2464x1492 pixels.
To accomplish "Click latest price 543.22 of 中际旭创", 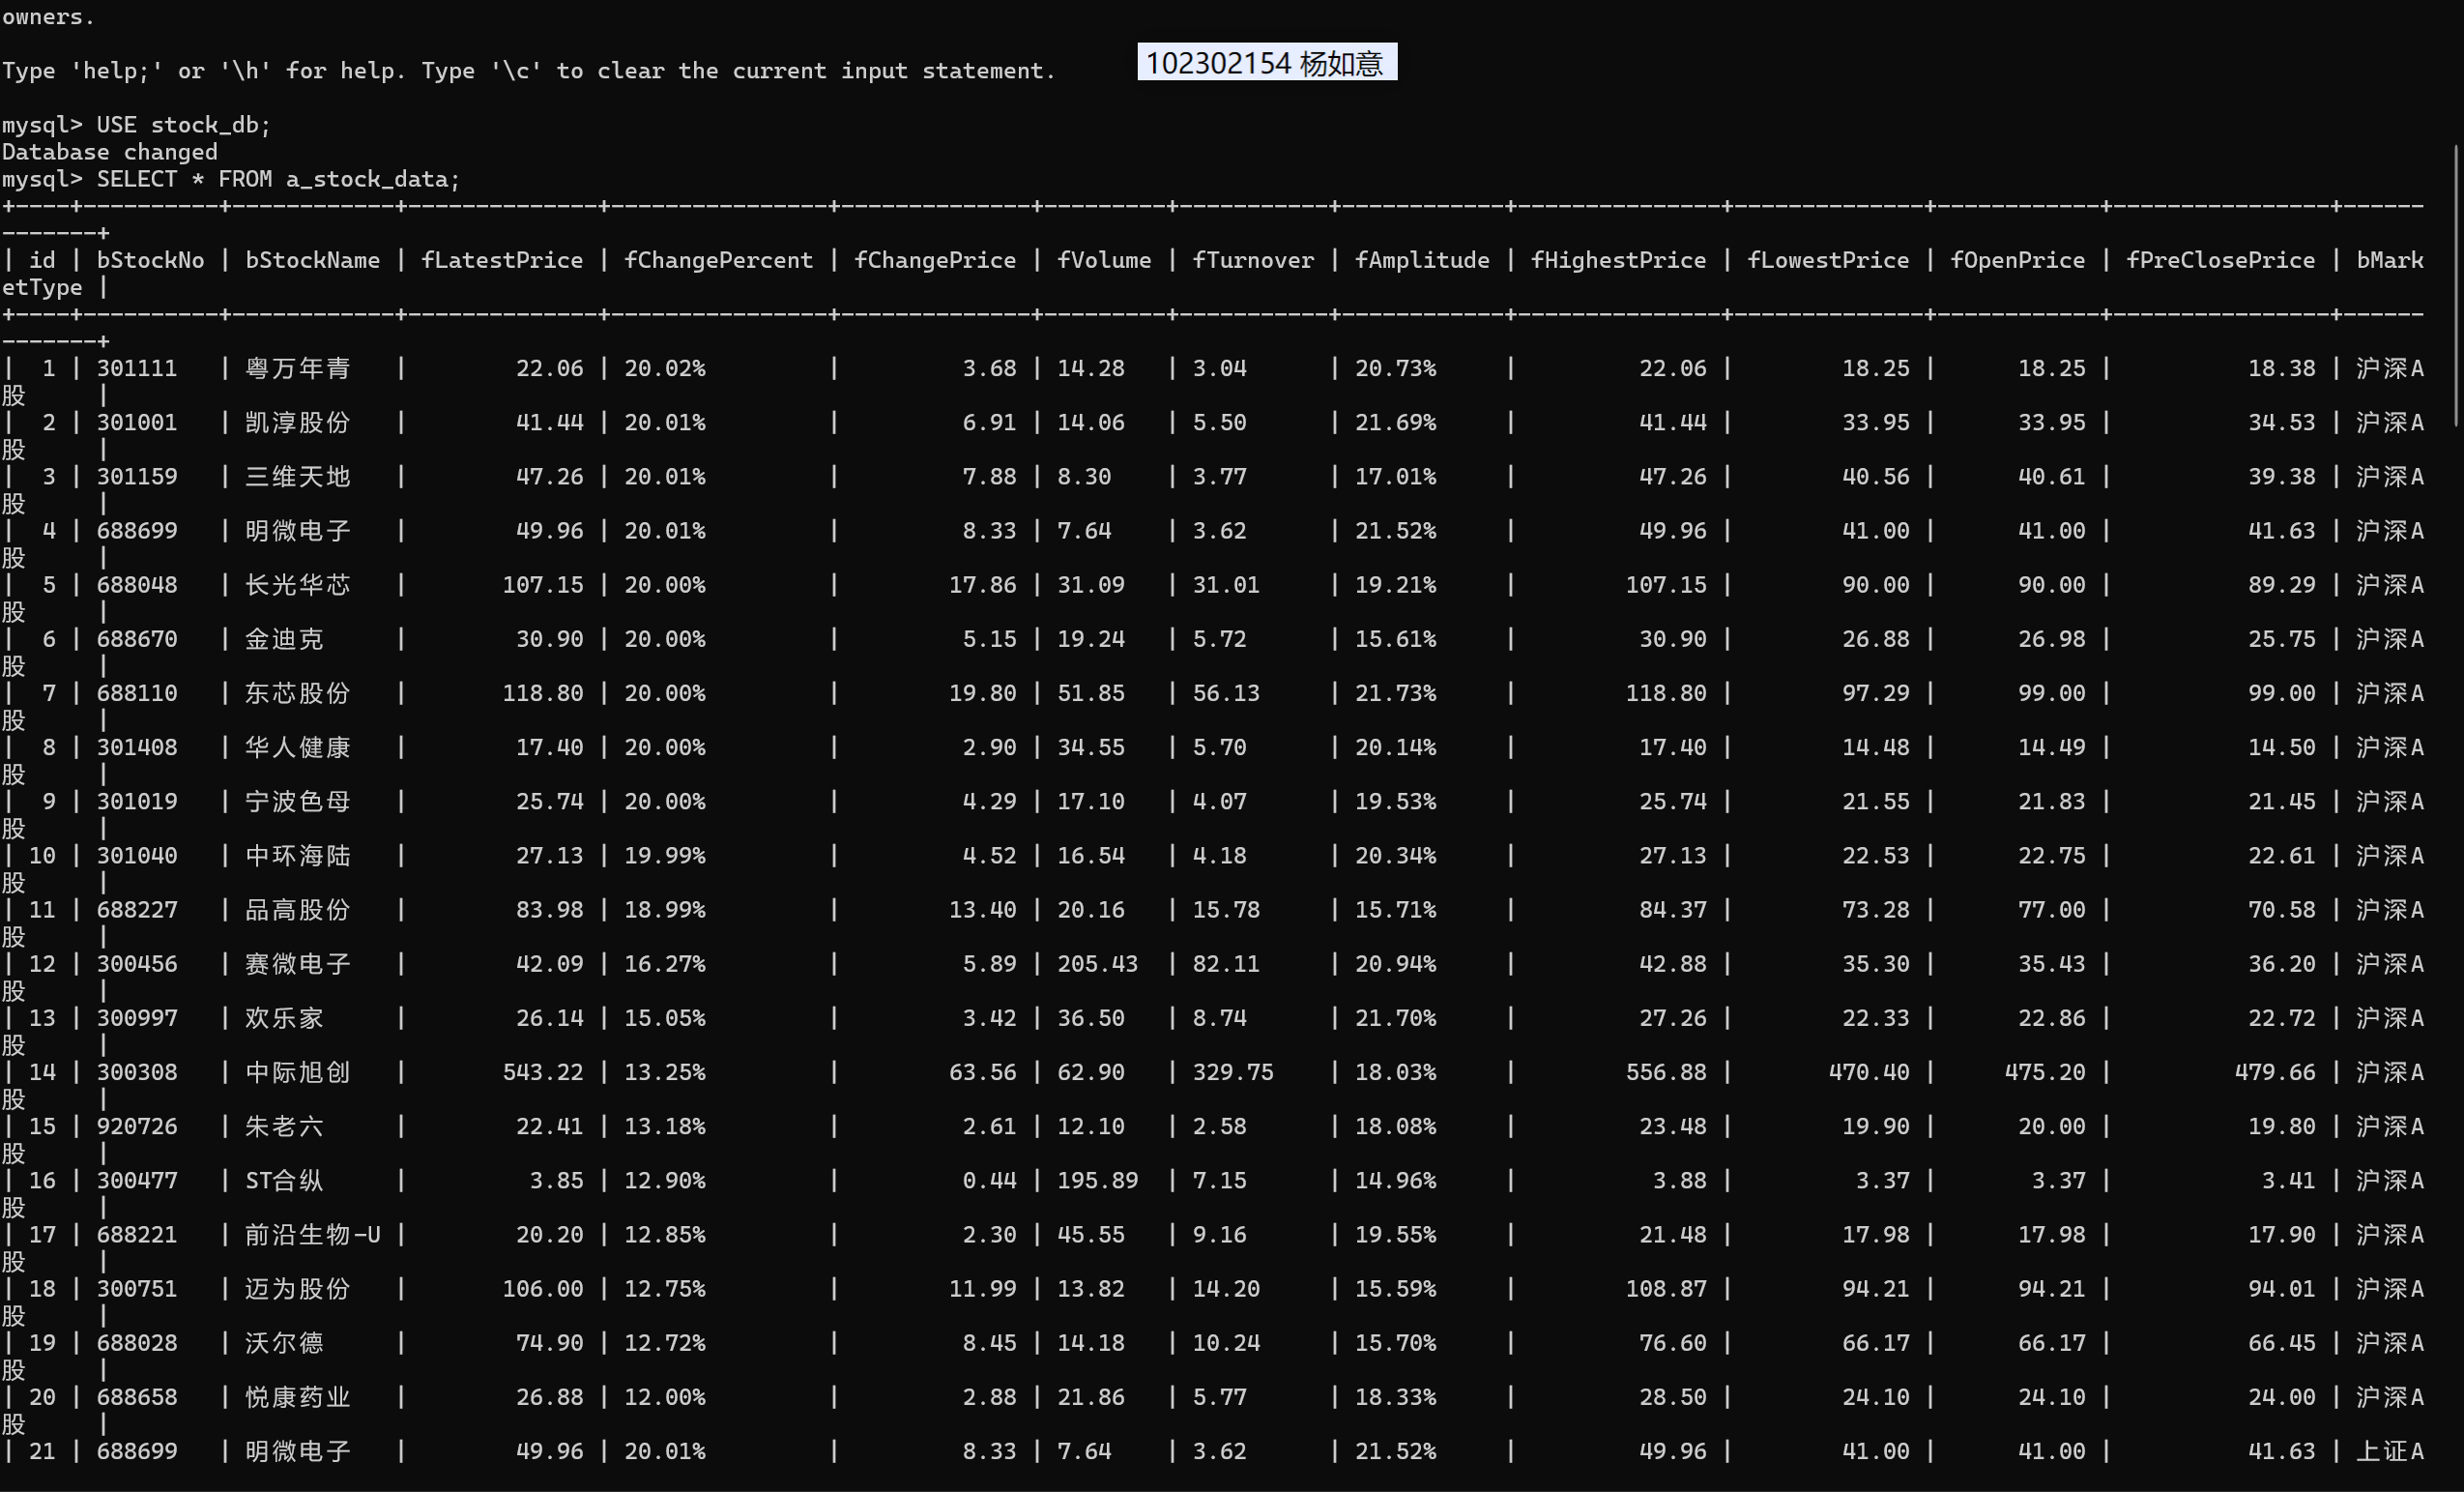I will pos(542,1072).
